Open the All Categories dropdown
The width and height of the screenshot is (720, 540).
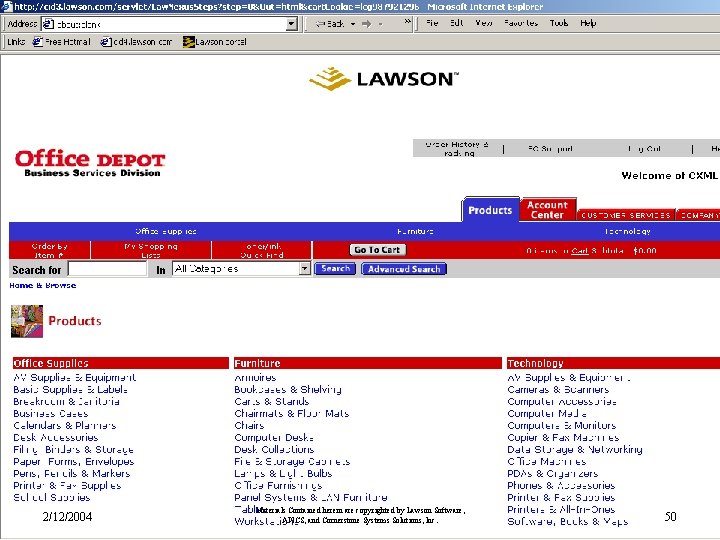[x=242, y=269]
